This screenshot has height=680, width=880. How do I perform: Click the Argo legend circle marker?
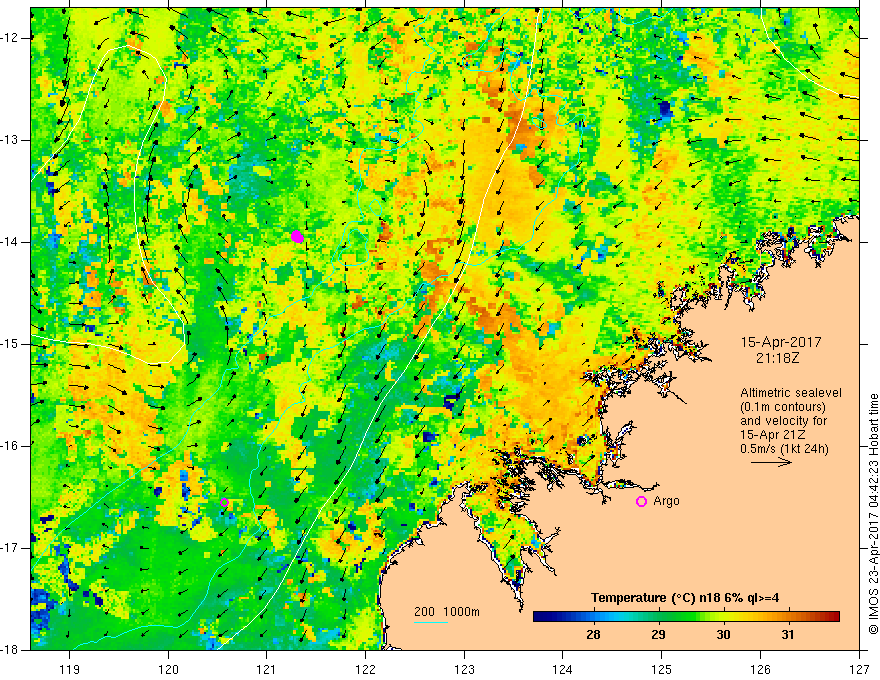click(641, 501)
